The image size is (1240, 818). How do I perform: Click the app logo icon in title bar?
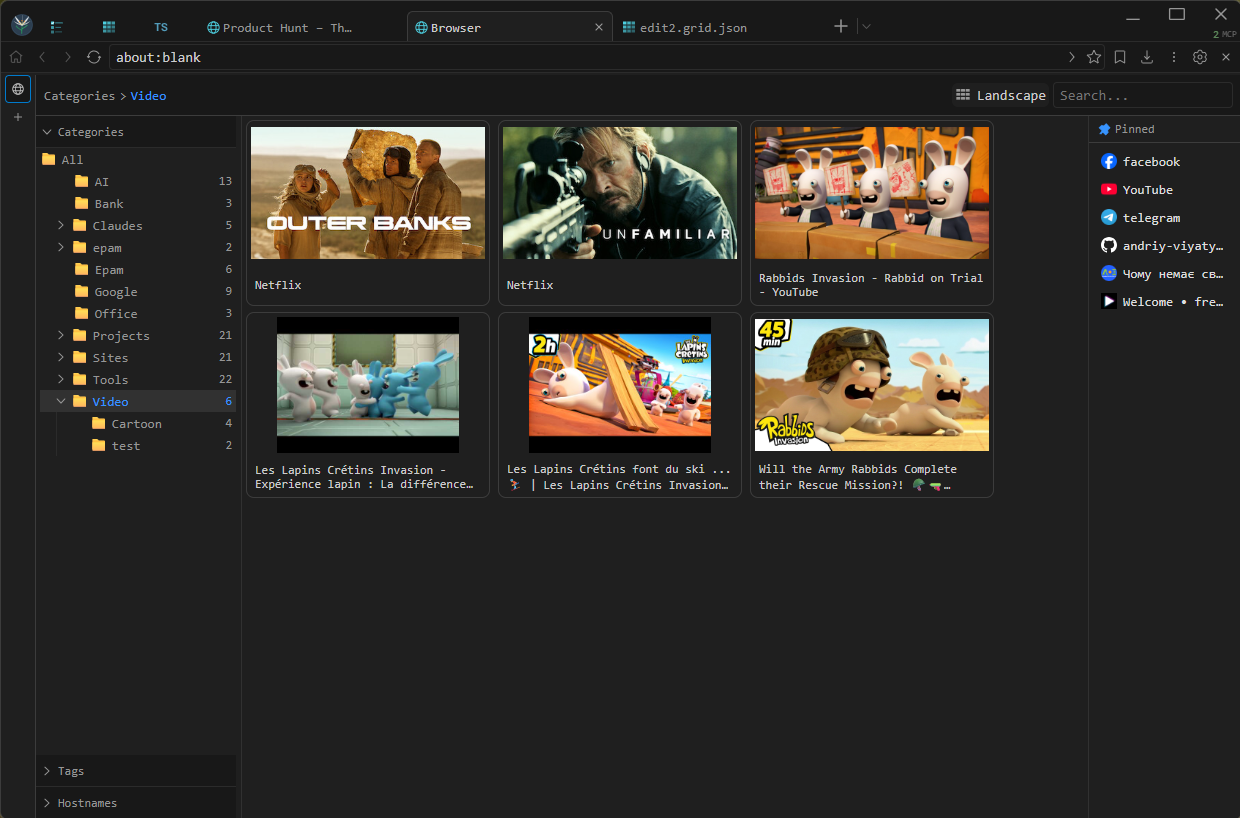22,26
